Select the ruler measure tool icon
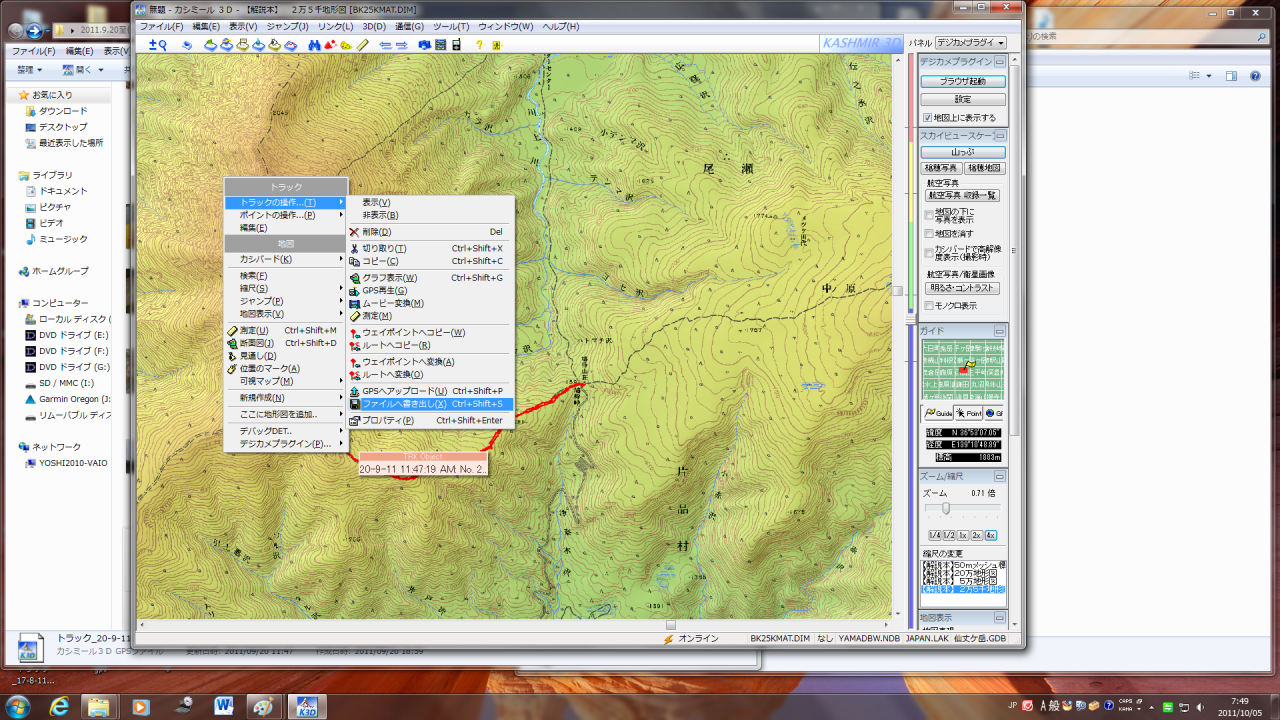The image size is (1280, 720). pyautogui.click(x=362, y=45)
